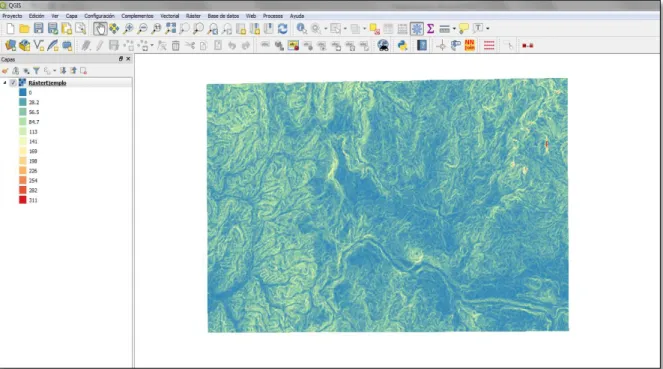Viewport: 663px width, 369px height.
Task: Open the Ráster menu
Action: [x=193, y=16]
